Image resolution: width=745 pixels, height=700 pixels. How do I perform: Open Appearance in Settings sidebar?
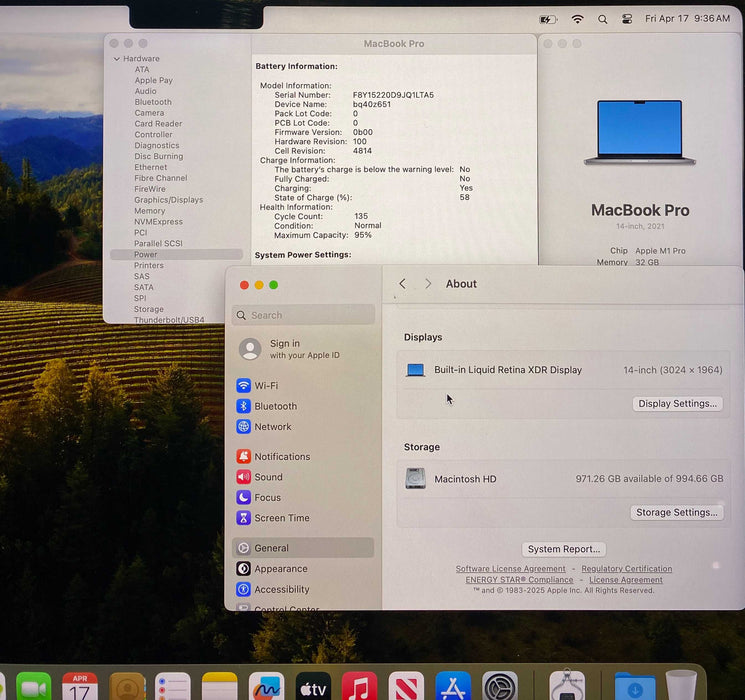[304, 569]
